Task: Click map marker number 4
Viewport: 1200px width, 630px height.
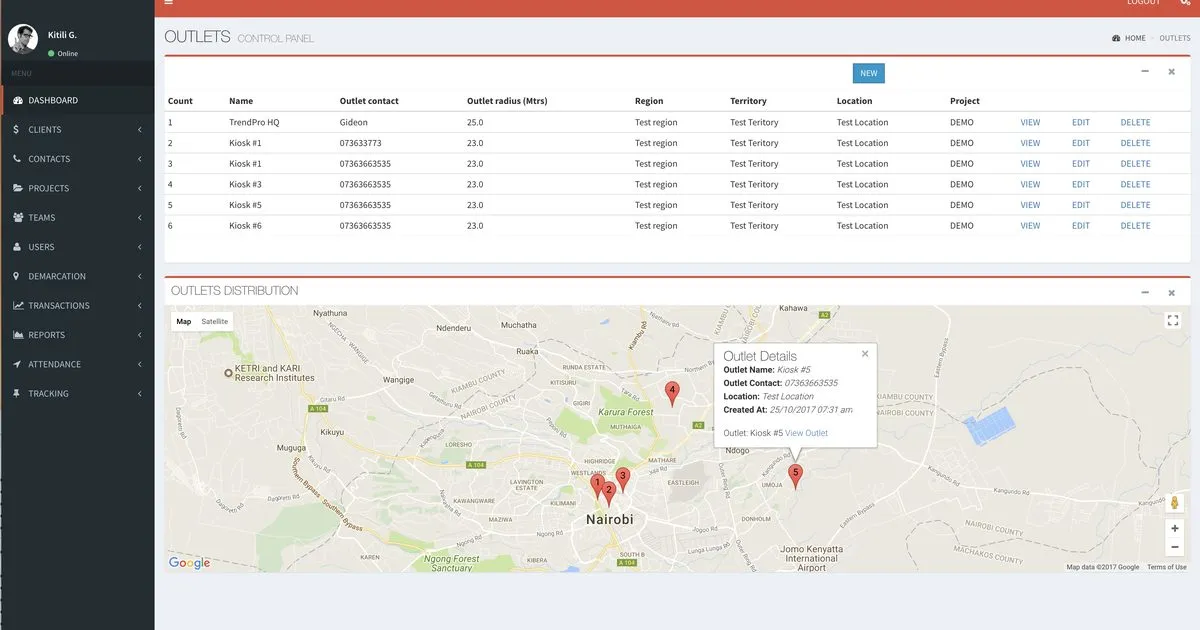Action: coord(672,394)
